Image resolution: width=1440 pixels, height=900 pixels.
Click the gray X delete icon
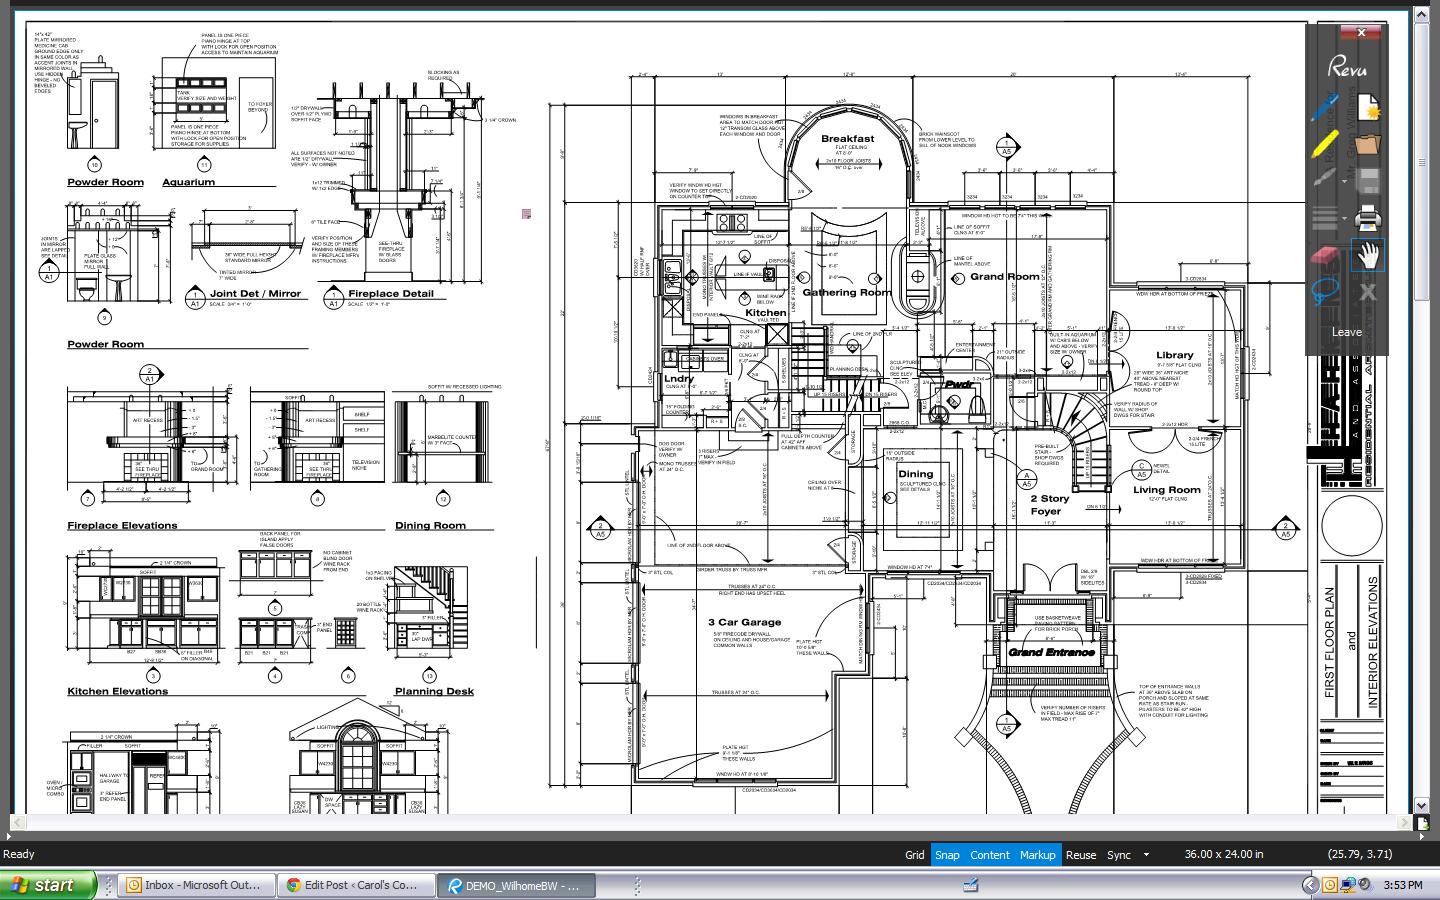click(1367, 292)
